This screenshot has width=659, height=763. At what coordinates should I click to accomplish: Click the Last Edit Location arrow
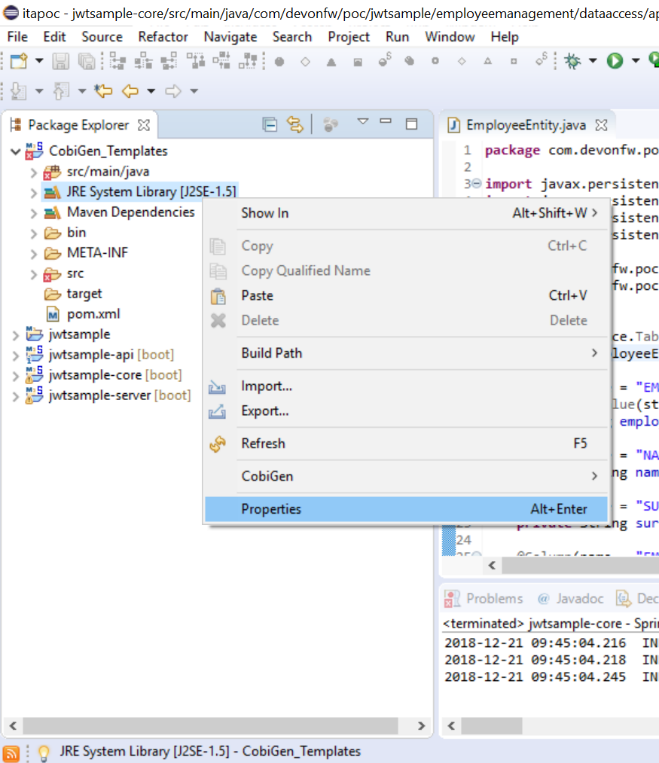101,91
